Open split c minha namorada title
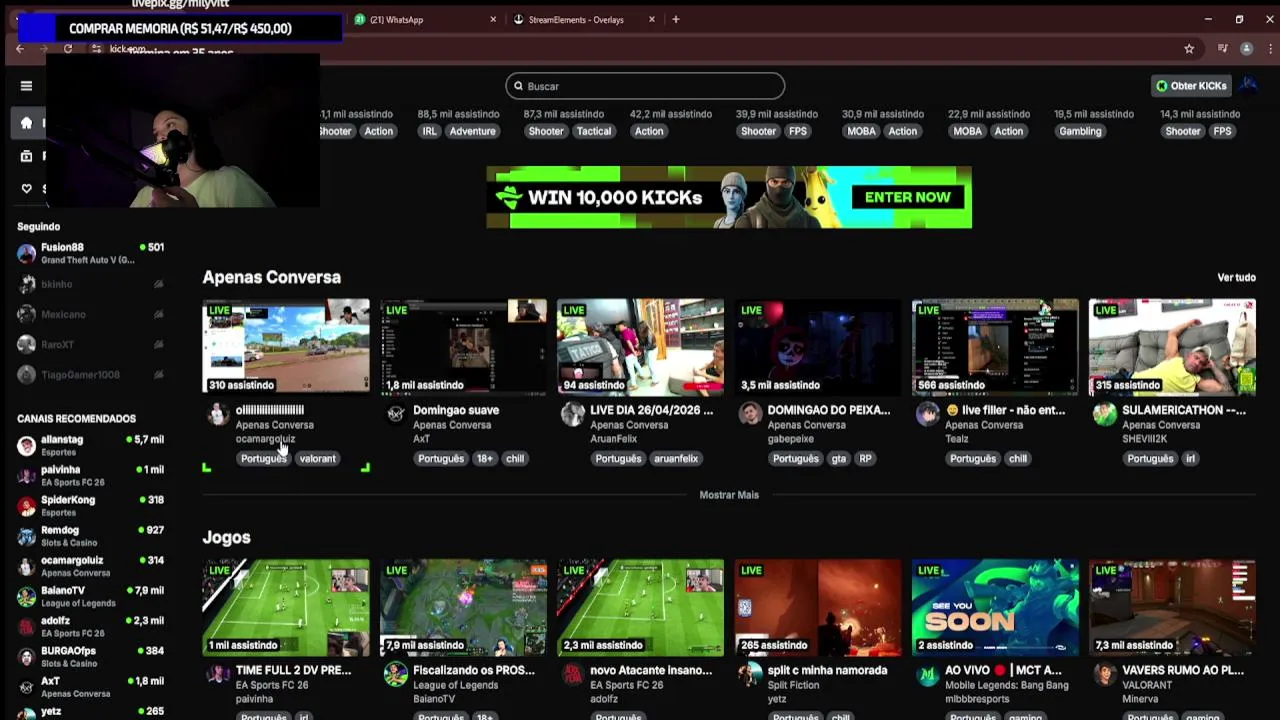 (x=827, y=670)
